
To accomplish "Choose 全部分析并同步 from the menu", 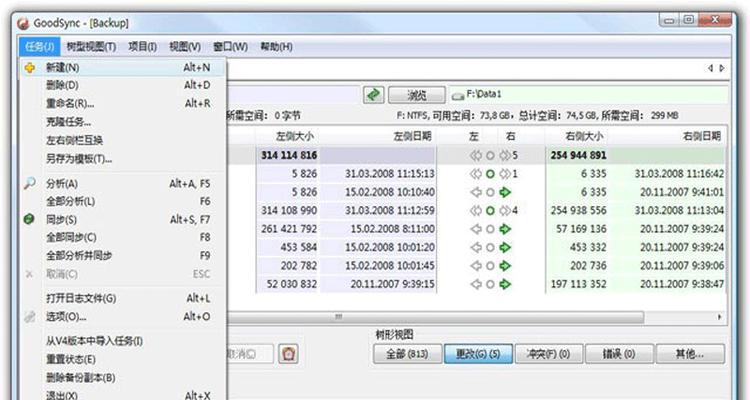I will coord(123,256).
